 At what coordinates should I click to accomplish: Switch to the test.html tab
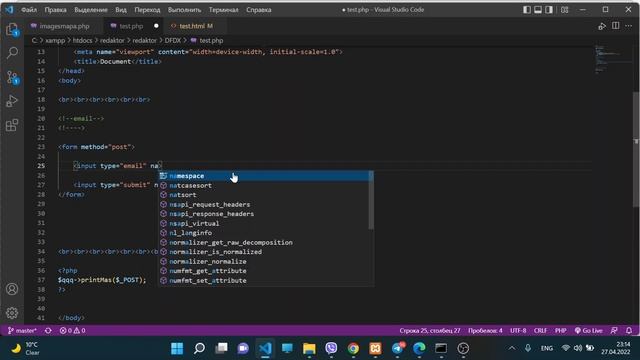[x=196, y=26]
